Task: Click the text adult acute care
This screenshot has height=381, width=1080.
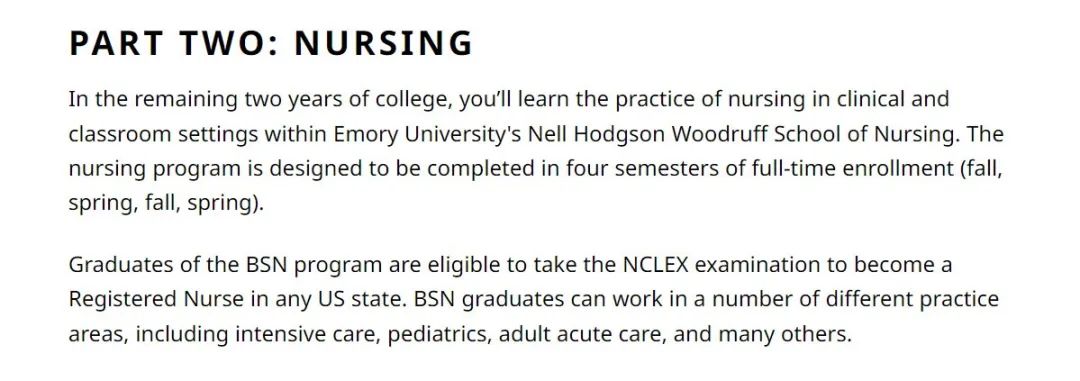Action: 581,335
